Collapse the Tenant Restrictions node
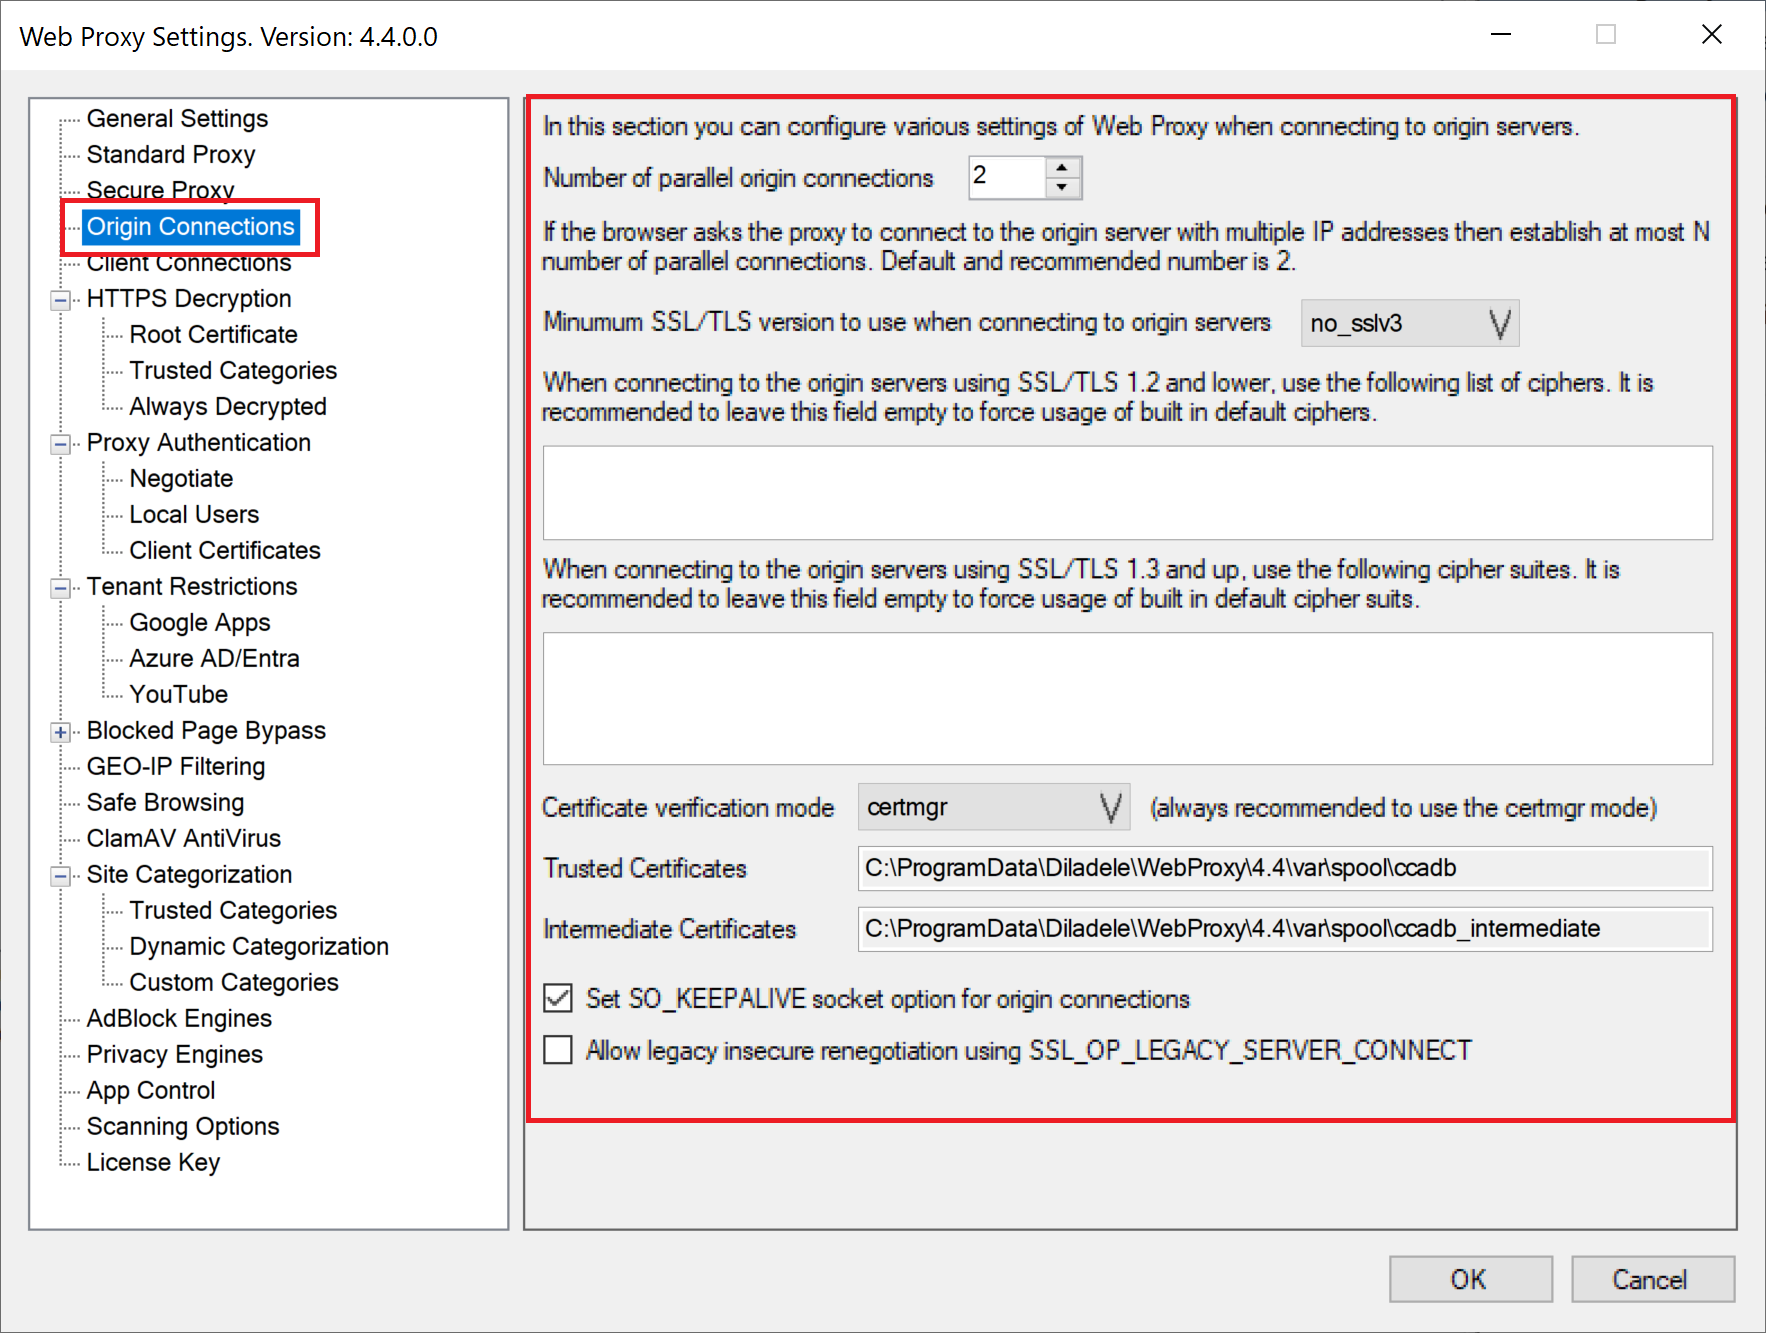This screenshot has height=1333, width=1766. (61, 587)
